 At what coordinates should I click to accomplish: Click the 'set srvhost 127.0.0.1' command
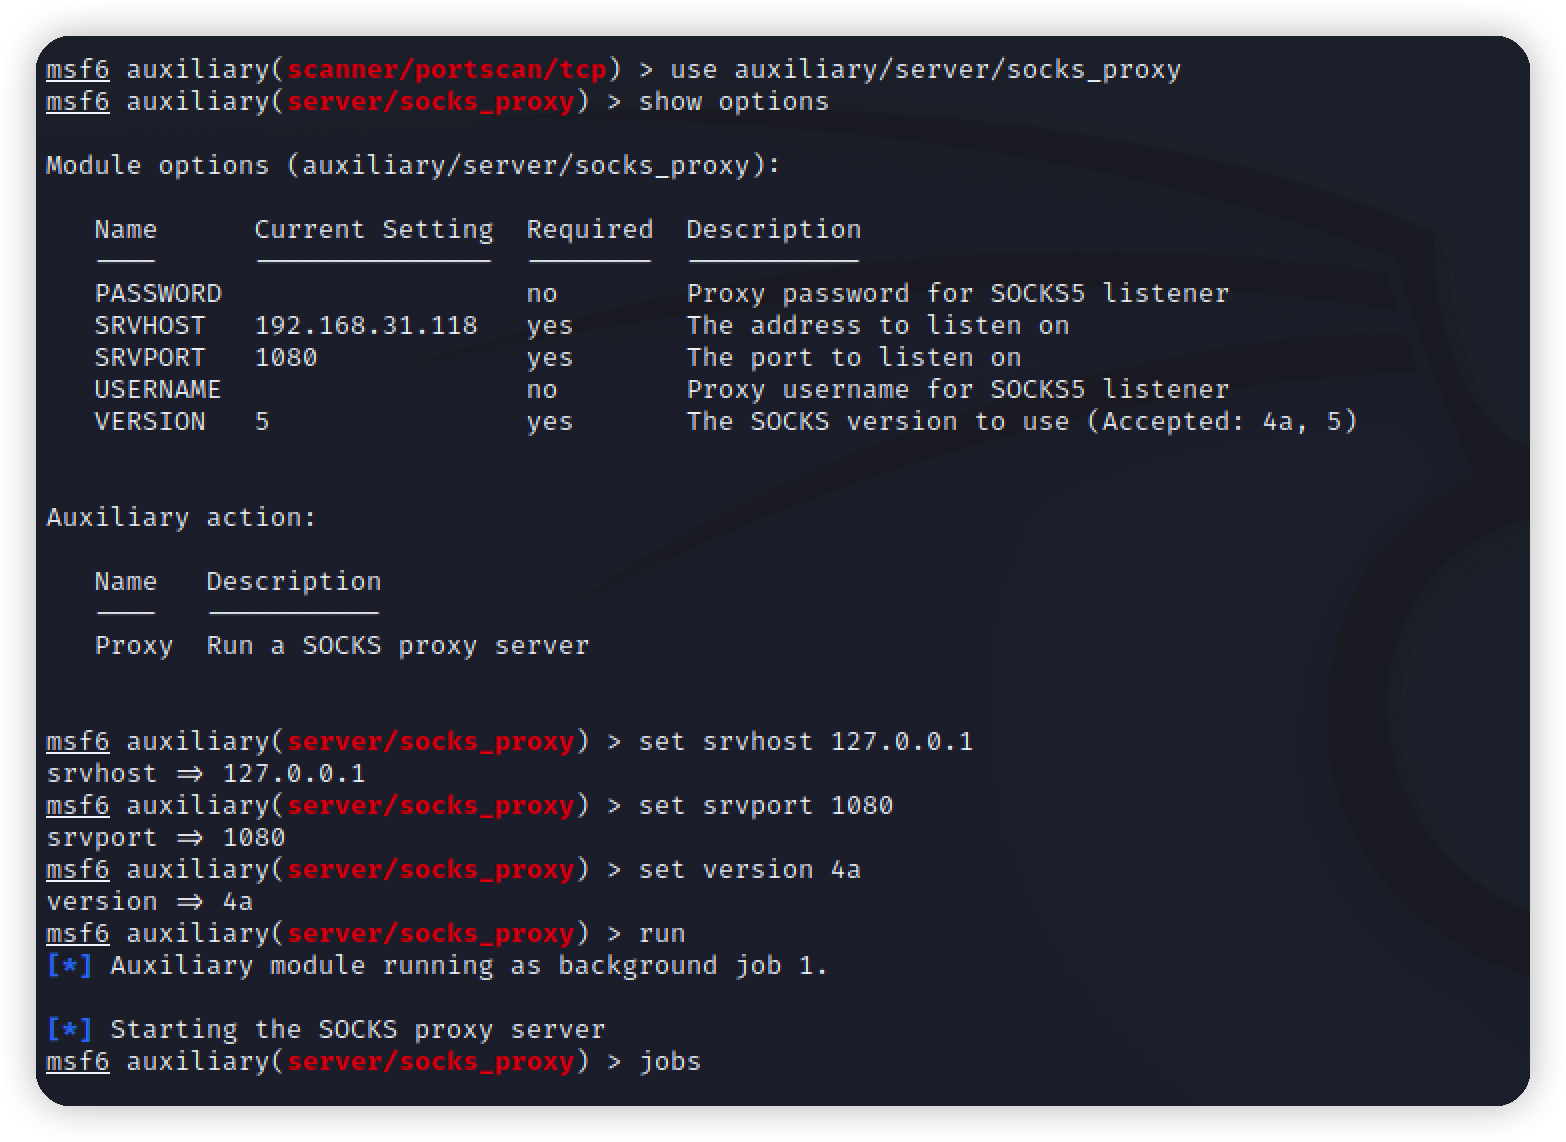tap(806, 742)
